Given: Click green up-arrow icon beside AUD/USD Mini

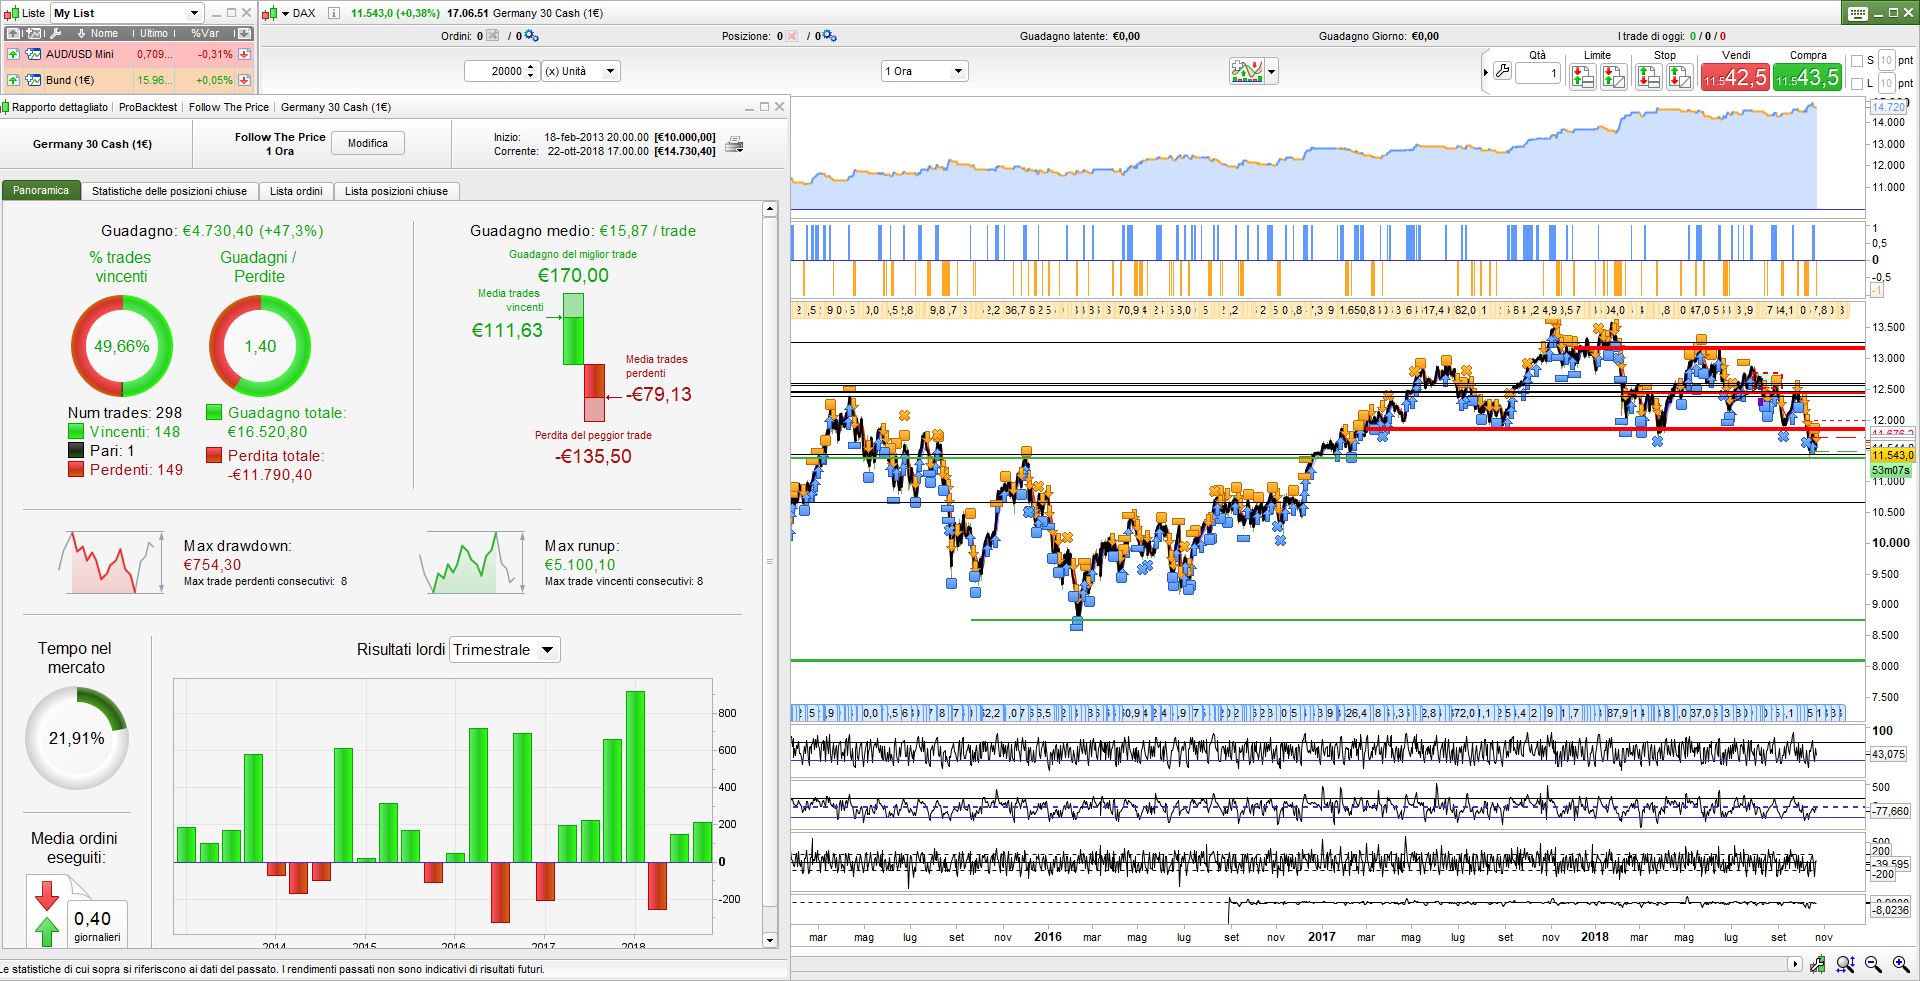Looking at the screenshot, I should click(13, 54).
